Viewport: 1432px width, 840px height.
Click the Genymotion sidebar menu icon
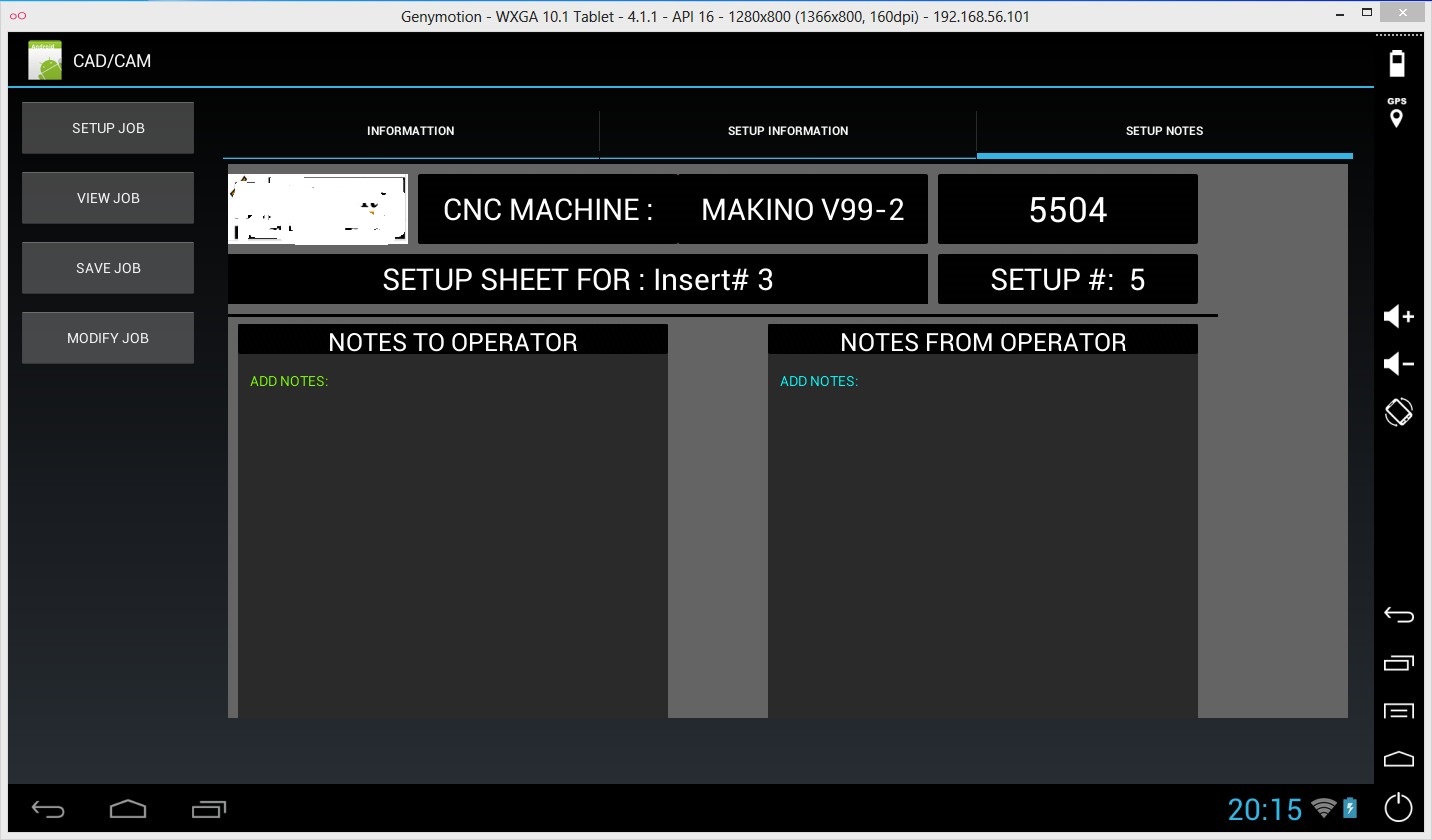click(1398, 711)
